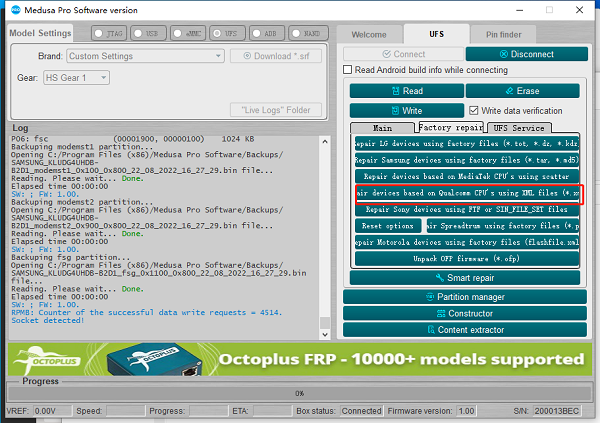This screenshot has width=600, height=423.
Task: Click the Erase eraser icon
Action: pos(509,91)
